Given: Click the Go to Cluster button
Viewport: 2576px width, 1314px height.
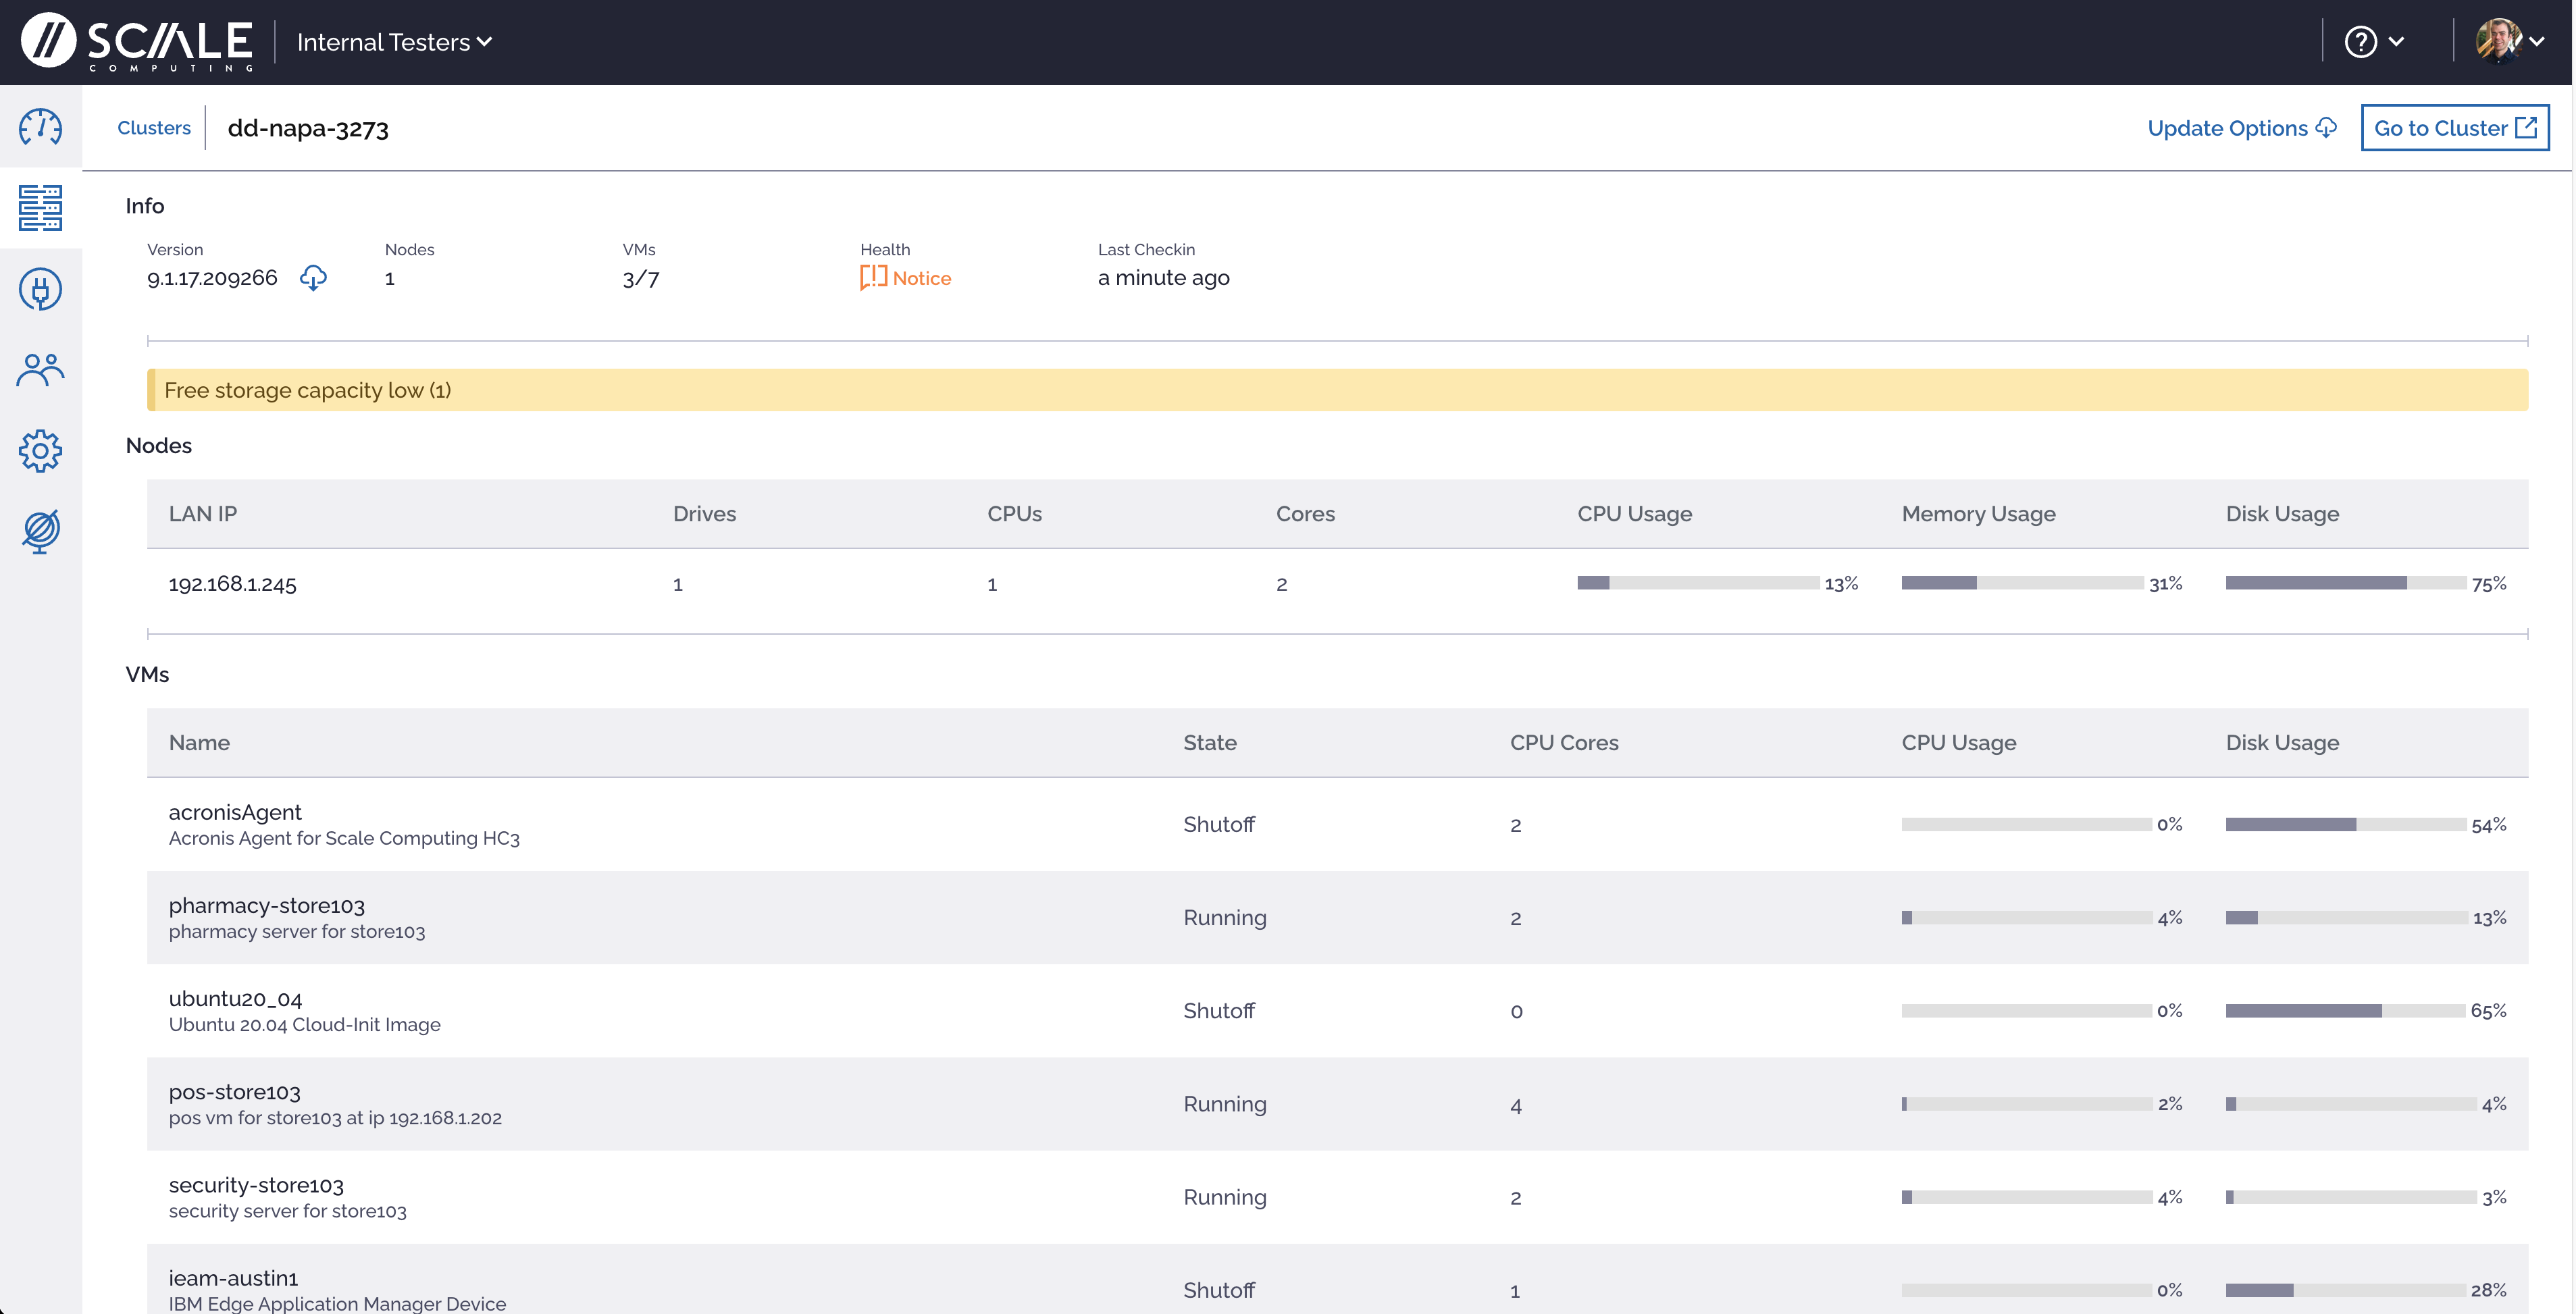Looking at the screenshot, I should point(2454,128).
